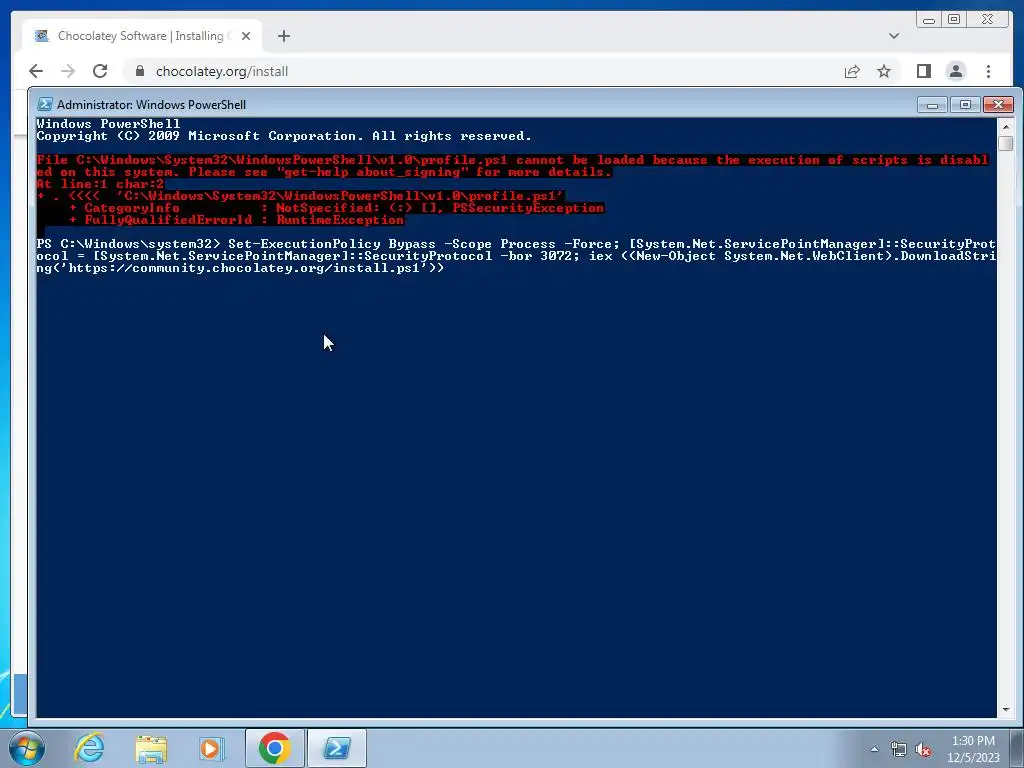Reload the chocolatey.org page
Image resolution: width=1024 pixels, height=768 pixels.
click(x=100, y=71)
